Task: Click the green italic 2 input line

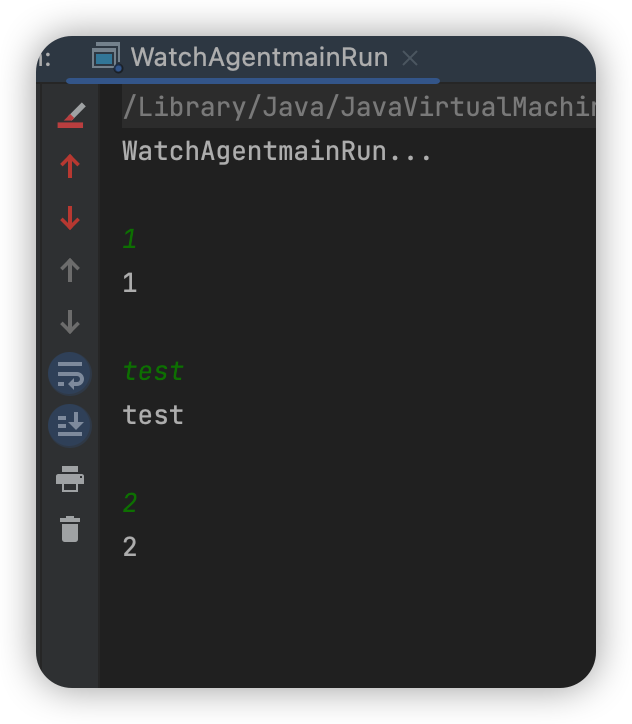Action: coord(130,503)
